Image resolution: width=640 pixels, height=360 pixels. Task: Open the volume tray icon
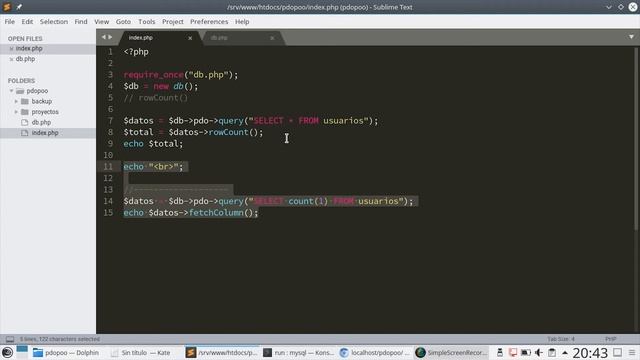pyautogui.click(x=539, y=353)
